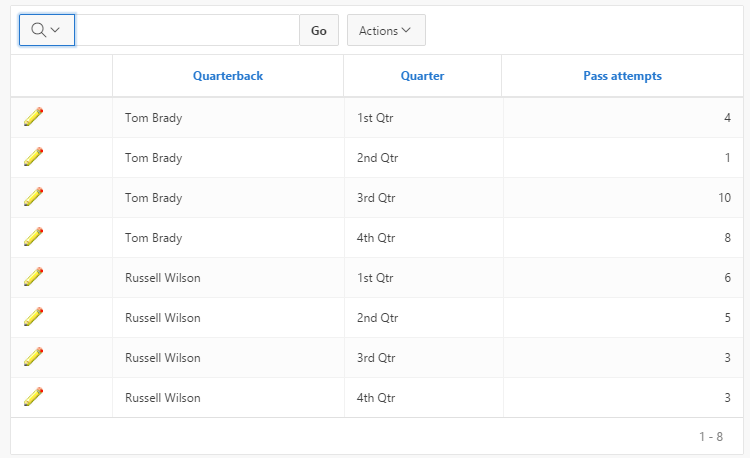Edit Tom Brady 2nd Qtr row pencil
Image resolution: width=750 pixels, height=458 pixels.
tap(33, 157)
